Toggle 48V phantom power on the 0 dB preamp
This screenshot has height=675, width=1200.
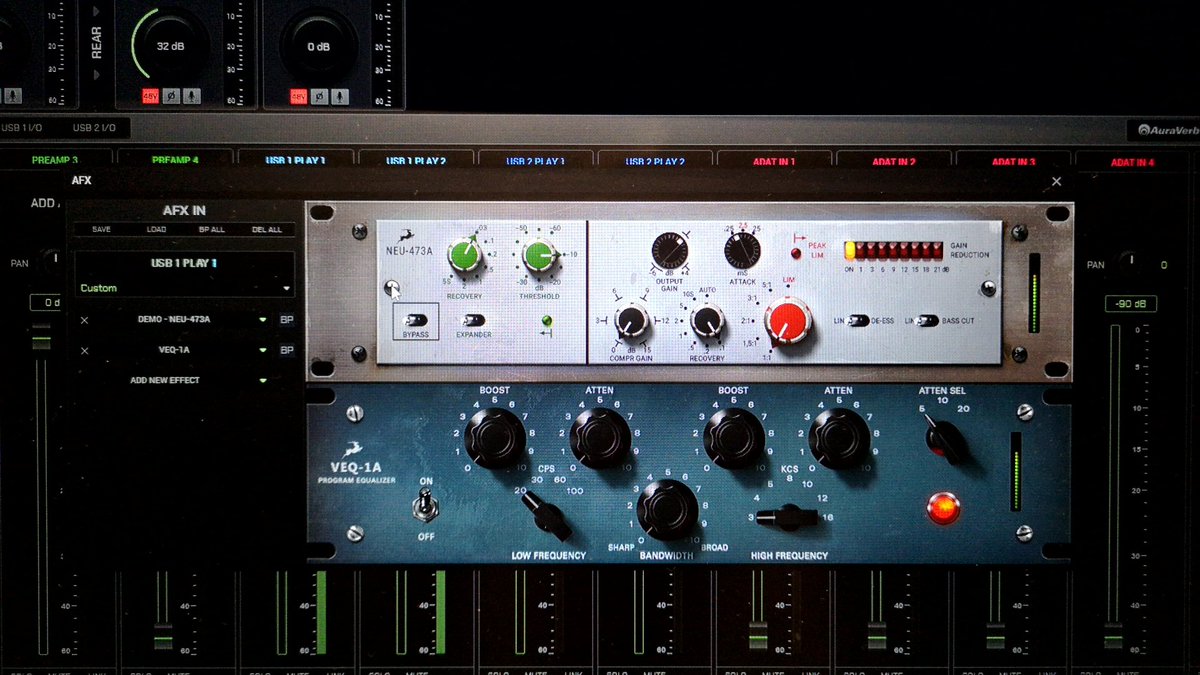298,96
